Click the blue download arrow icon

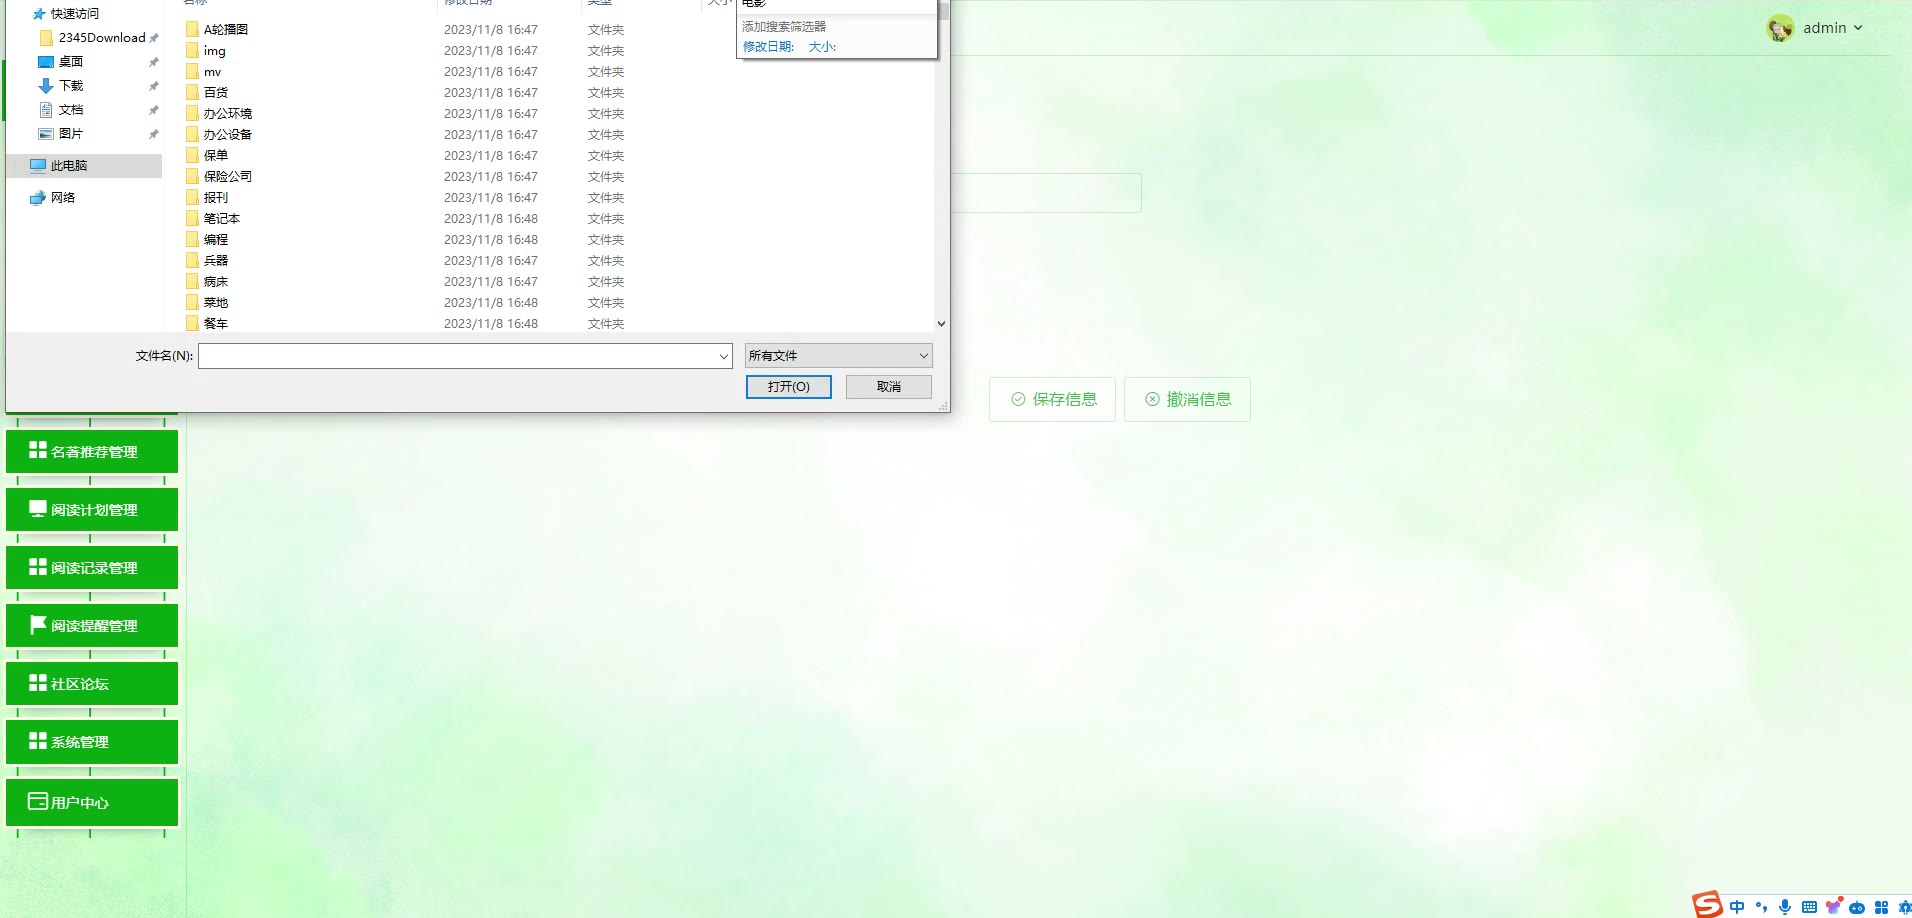(x=46, y=86)
